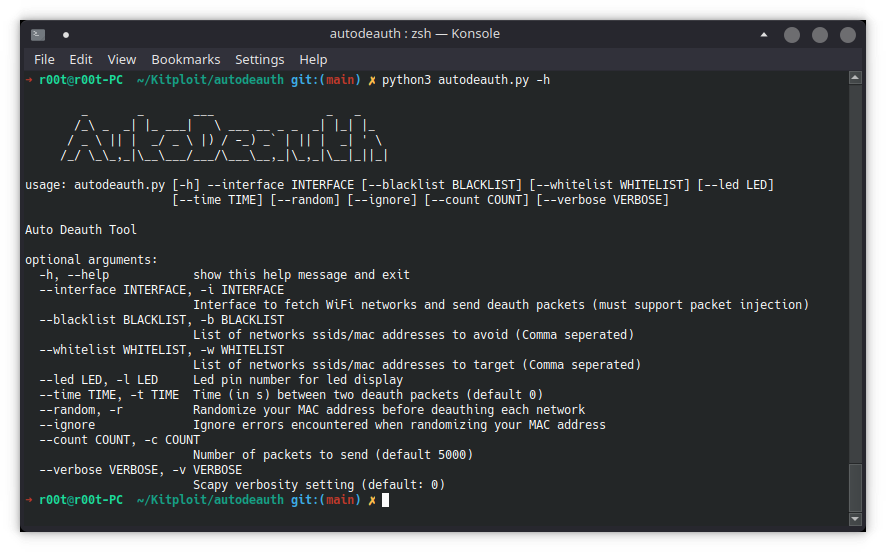
Task: Click the '-h, --help' option text
Action: pos(74,275)
